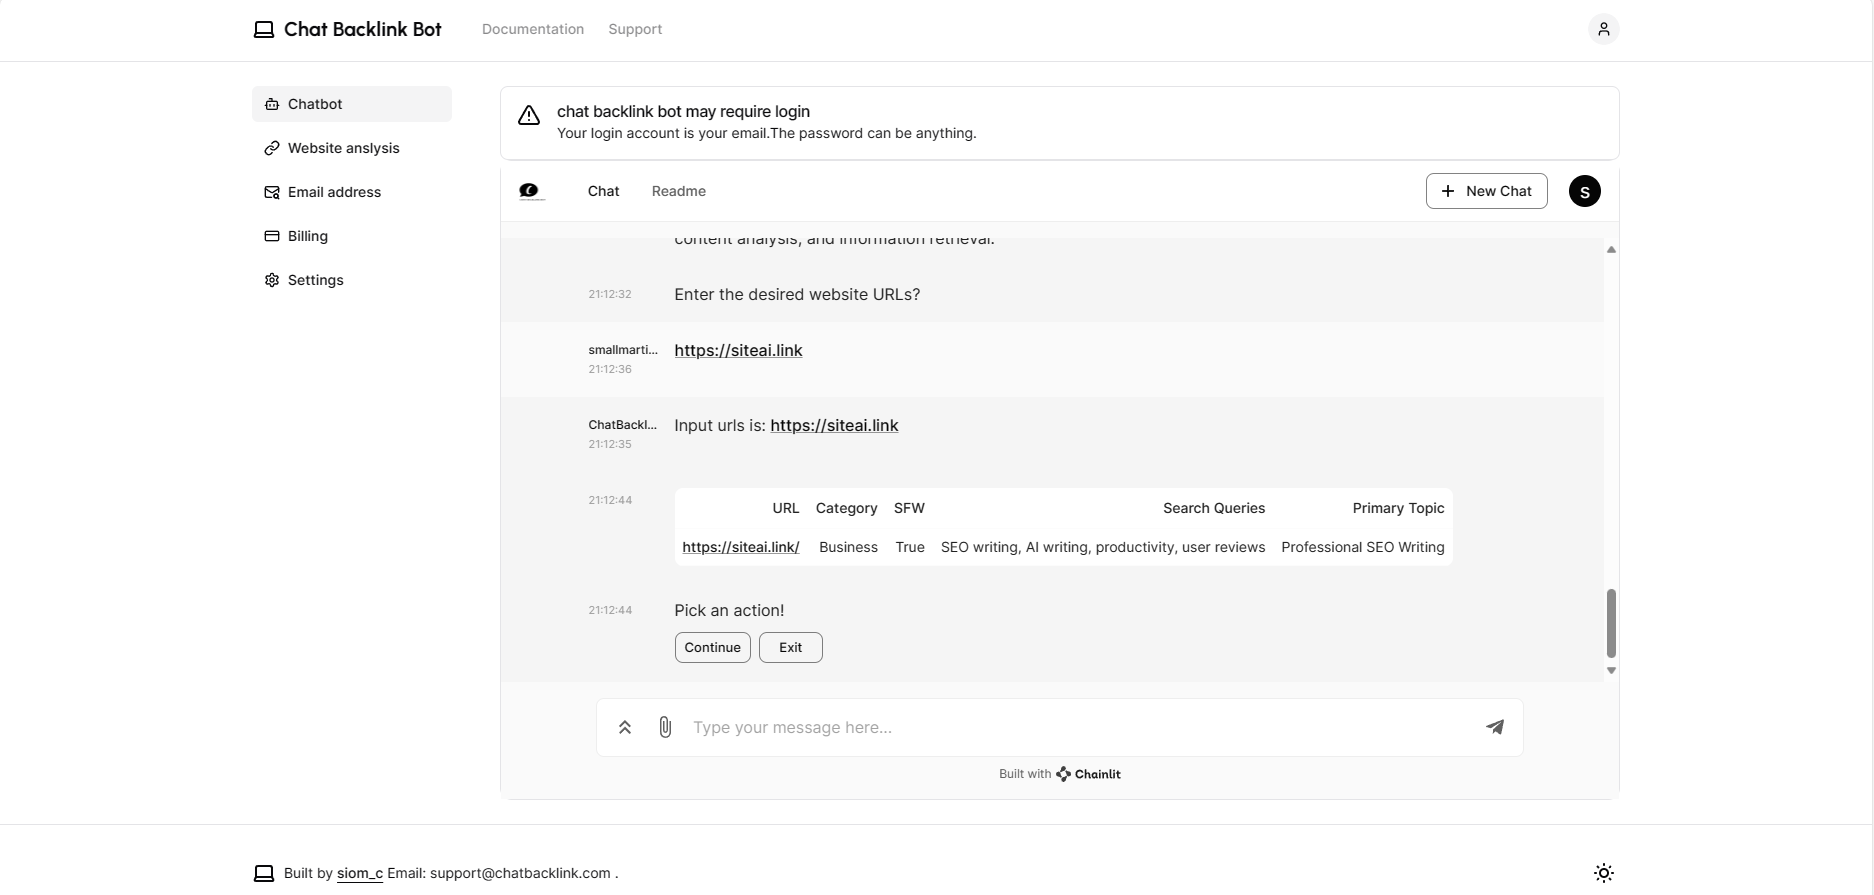The image size is (1874, 895).
Task: Click the Chat Backlink Bot title
Action: pyautogui.click(x=363, y=29)
